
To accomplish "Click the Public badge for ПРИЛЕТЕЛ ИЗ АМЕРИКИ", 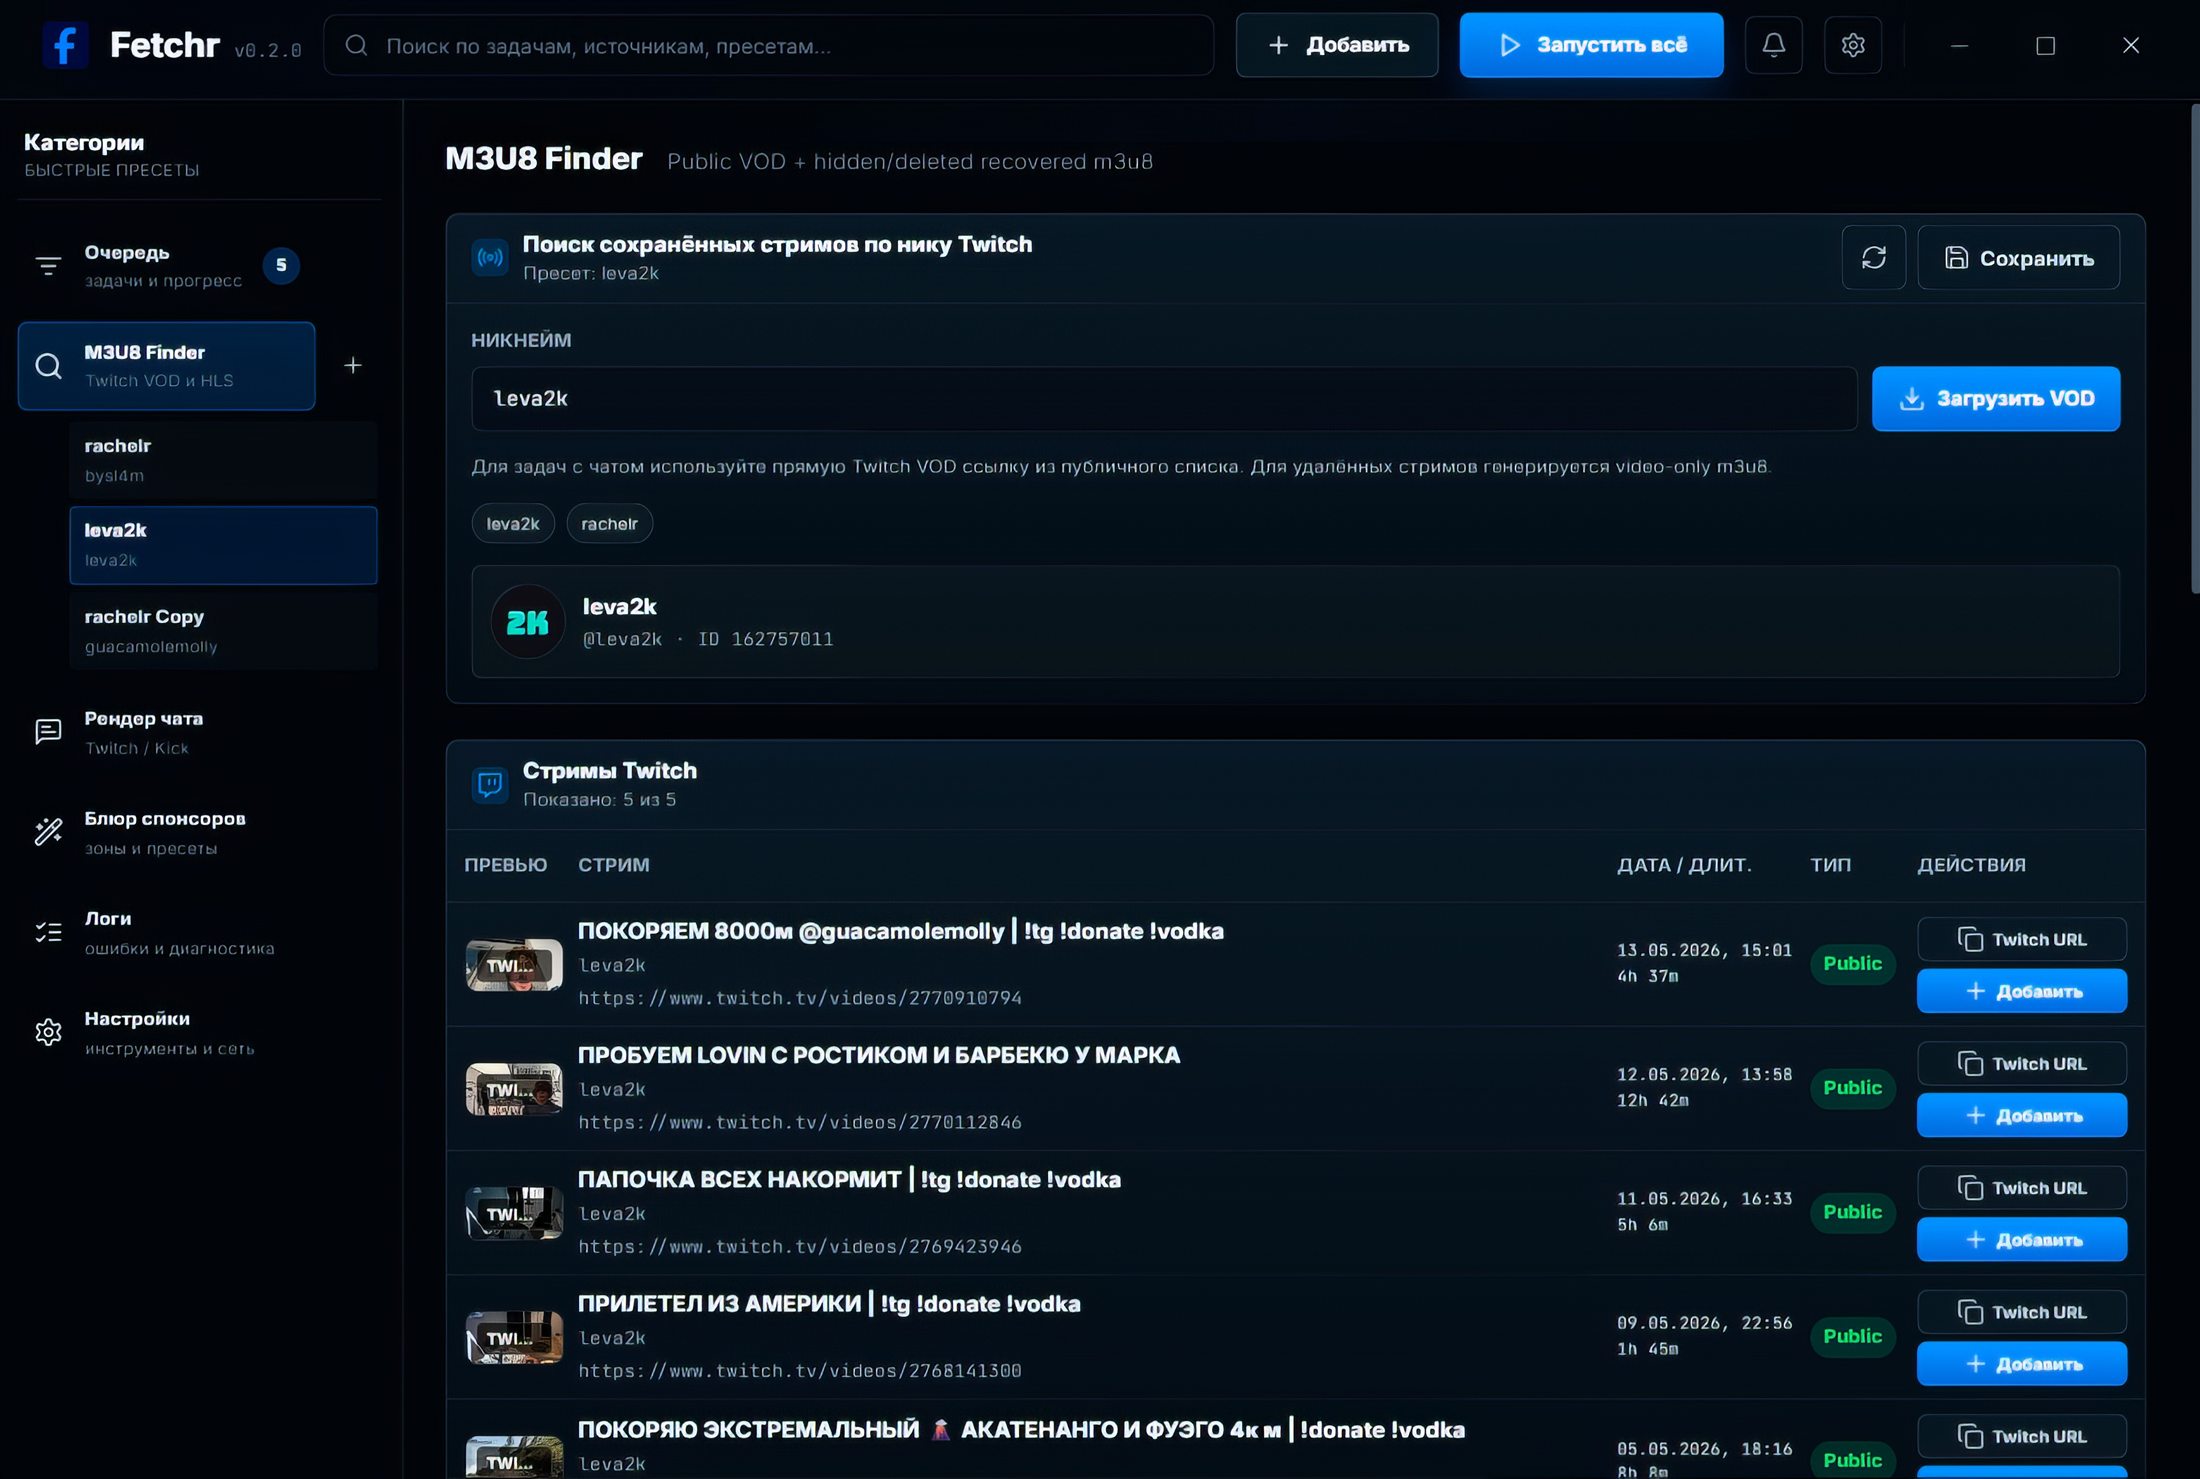I will point(1852,1337).
